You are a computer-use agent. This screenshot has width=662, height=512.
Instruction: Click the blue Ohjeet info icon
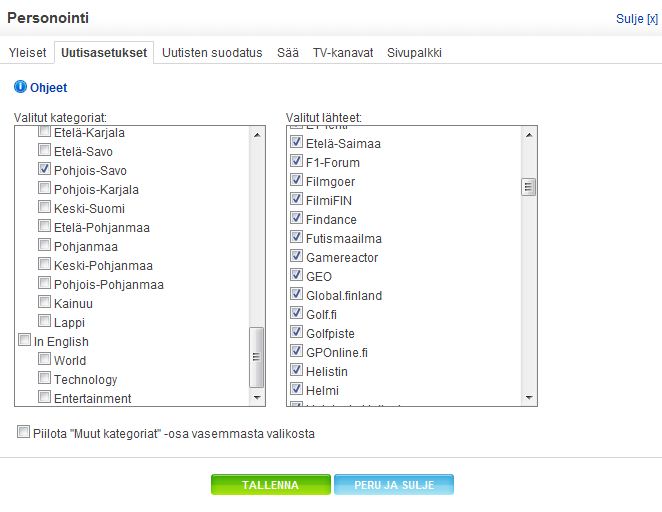point(20,88)
